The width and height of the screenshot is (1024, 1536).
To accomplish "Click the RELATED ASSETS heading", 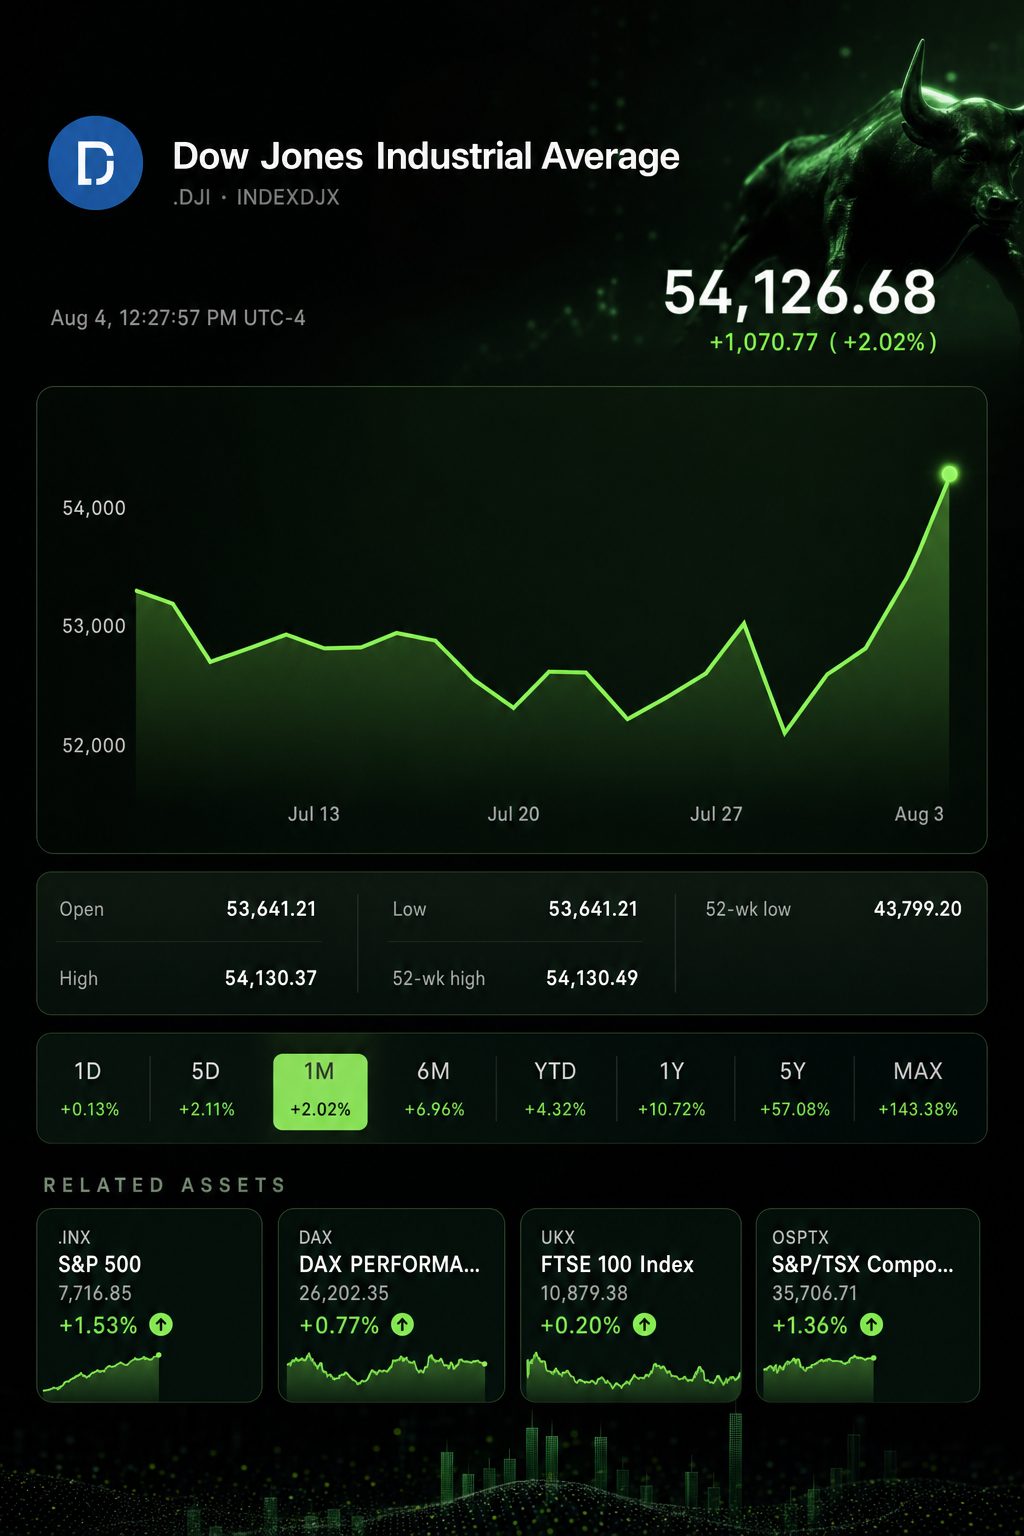I will tap(165, 1185).
